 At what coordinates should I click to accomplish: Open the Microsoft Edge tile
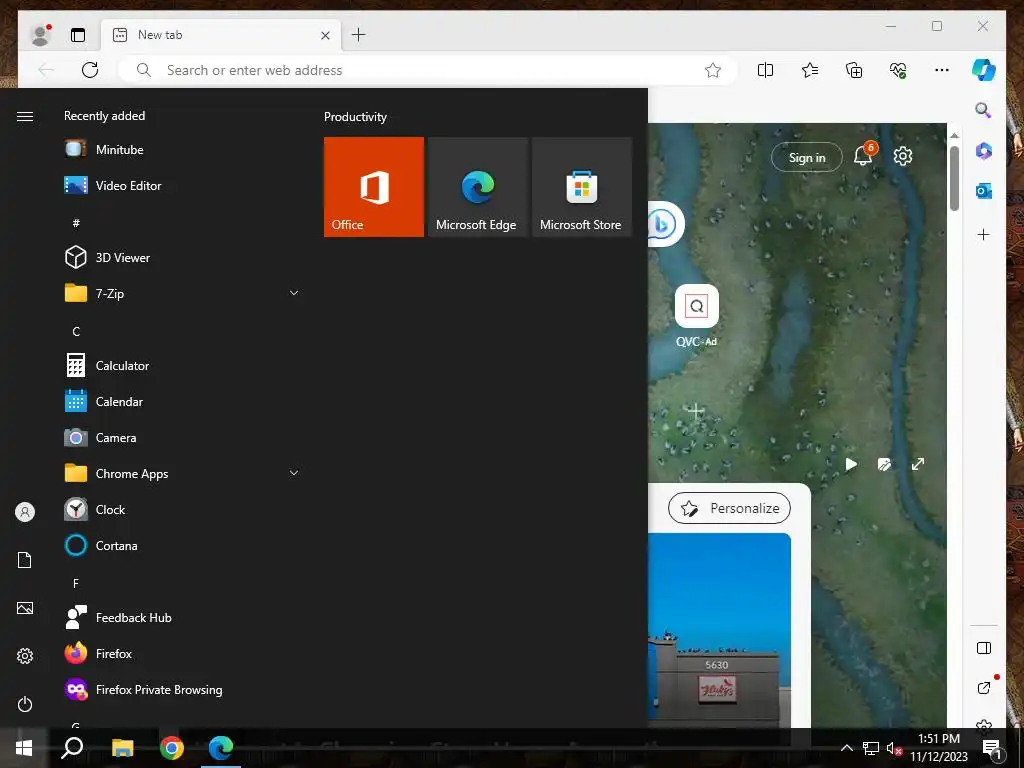tap(477, 187)
